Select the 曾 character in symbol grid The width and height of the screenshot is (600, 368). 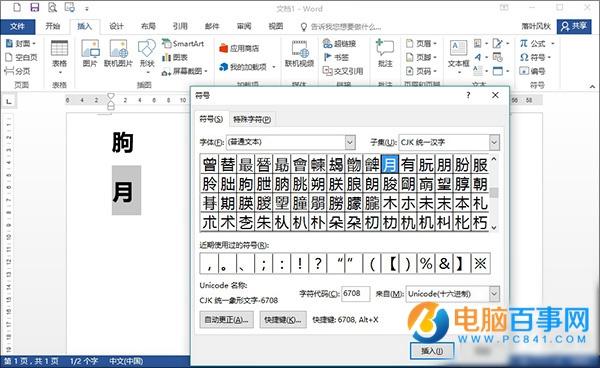point(210,164)
